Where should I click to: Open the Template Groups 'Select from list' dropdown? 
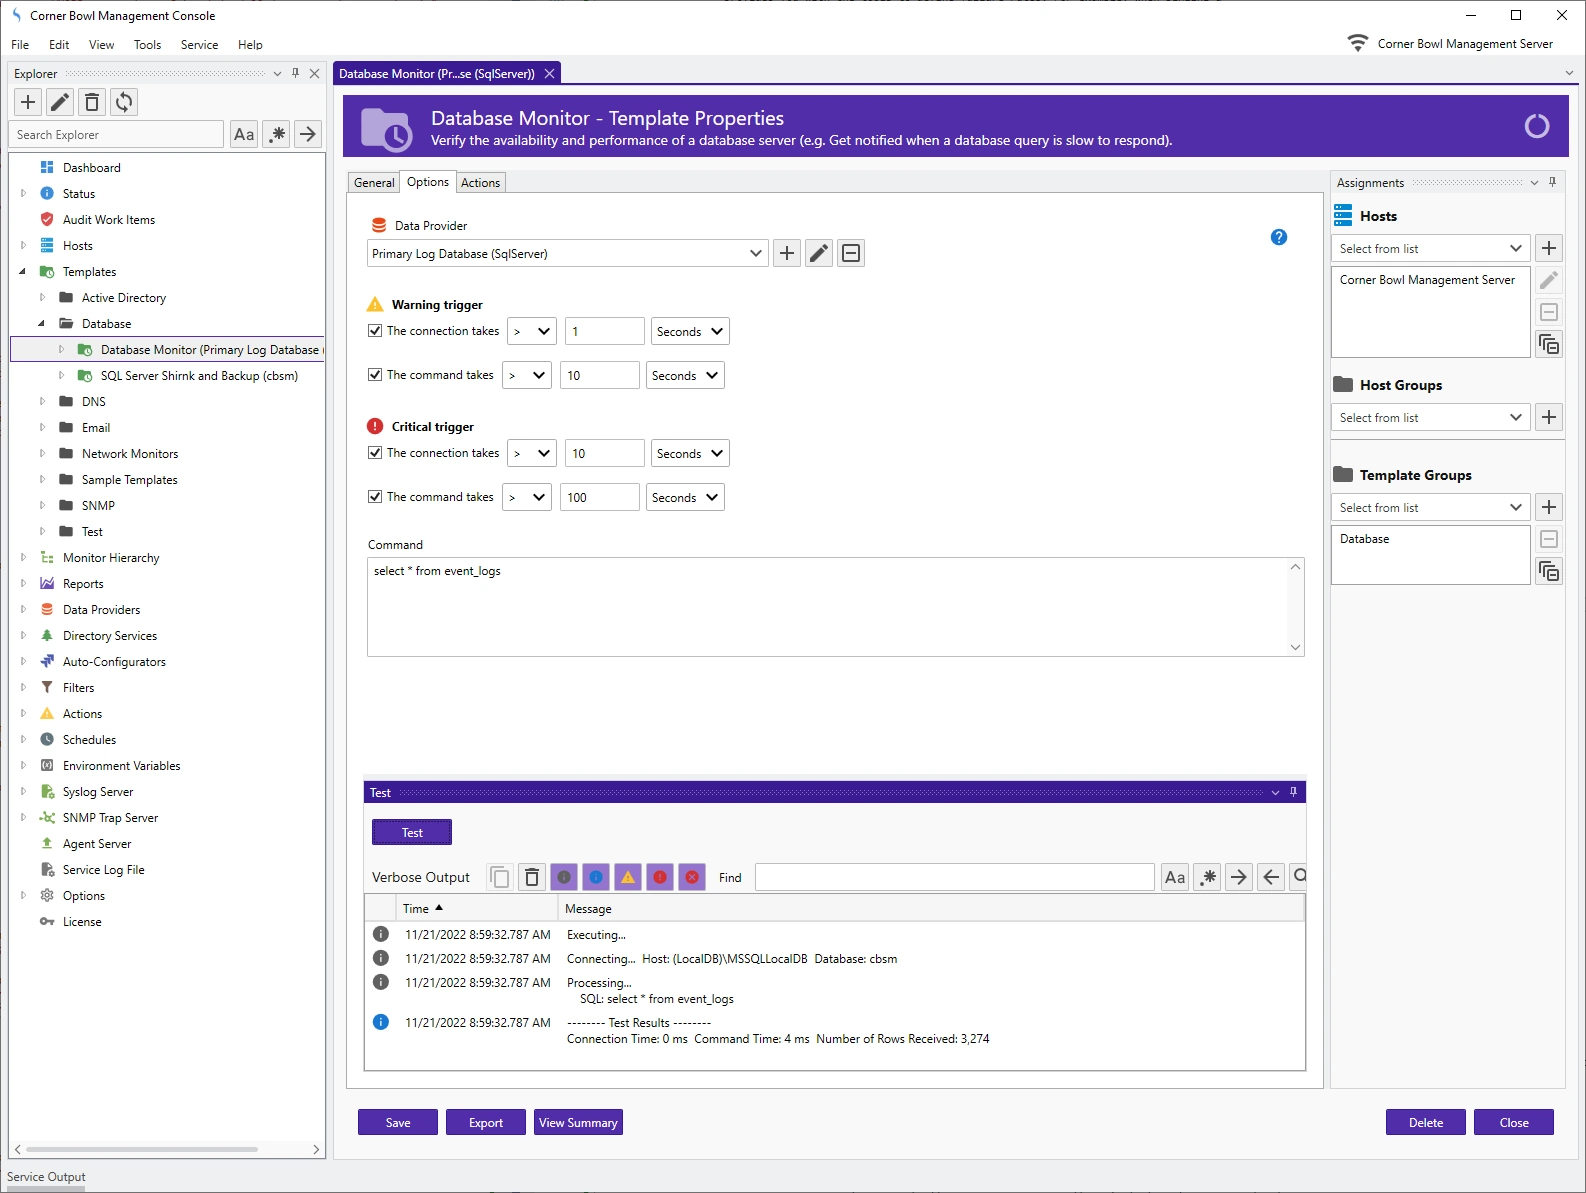click(x=1515, y=508)
